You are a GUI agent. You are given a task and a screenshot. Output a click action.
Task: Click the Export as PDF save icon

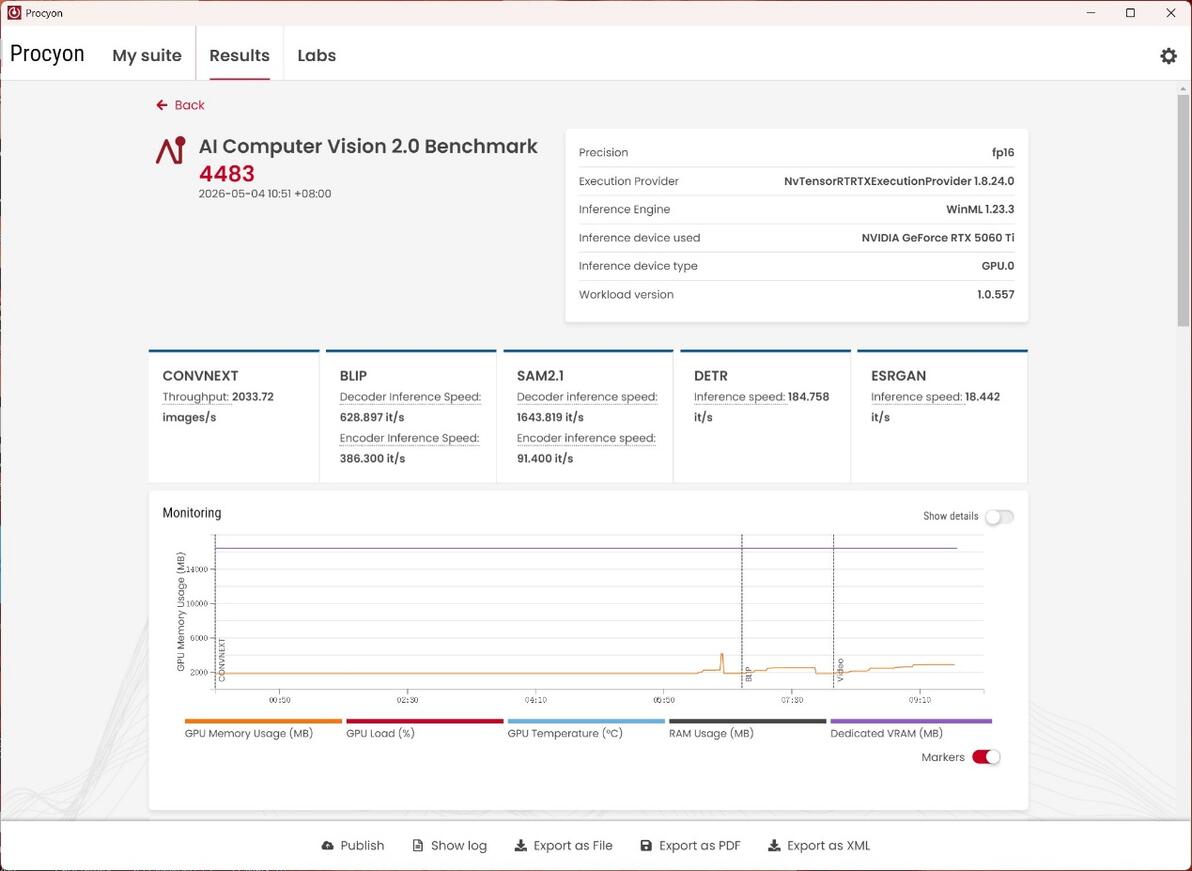coord(646,845)
